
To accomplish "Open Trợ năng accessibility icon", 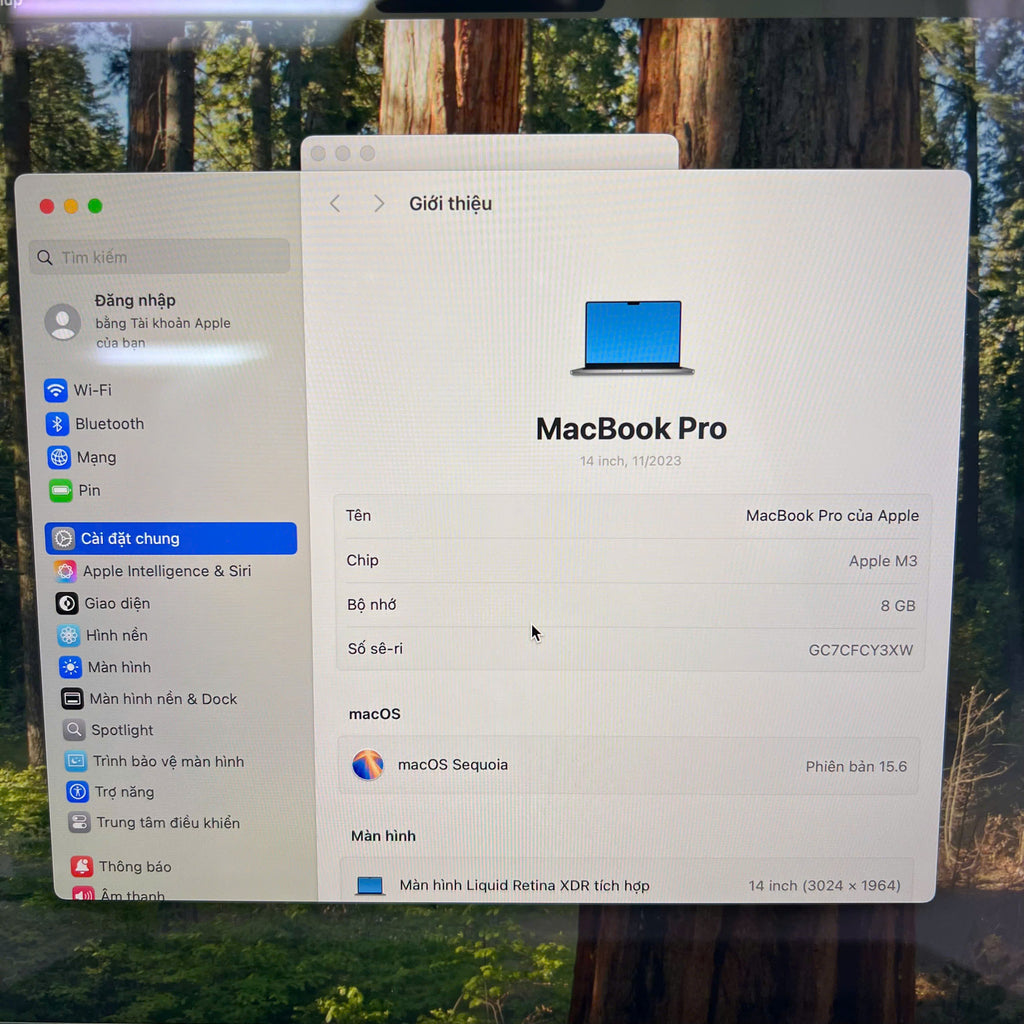I will pos(78,792).
